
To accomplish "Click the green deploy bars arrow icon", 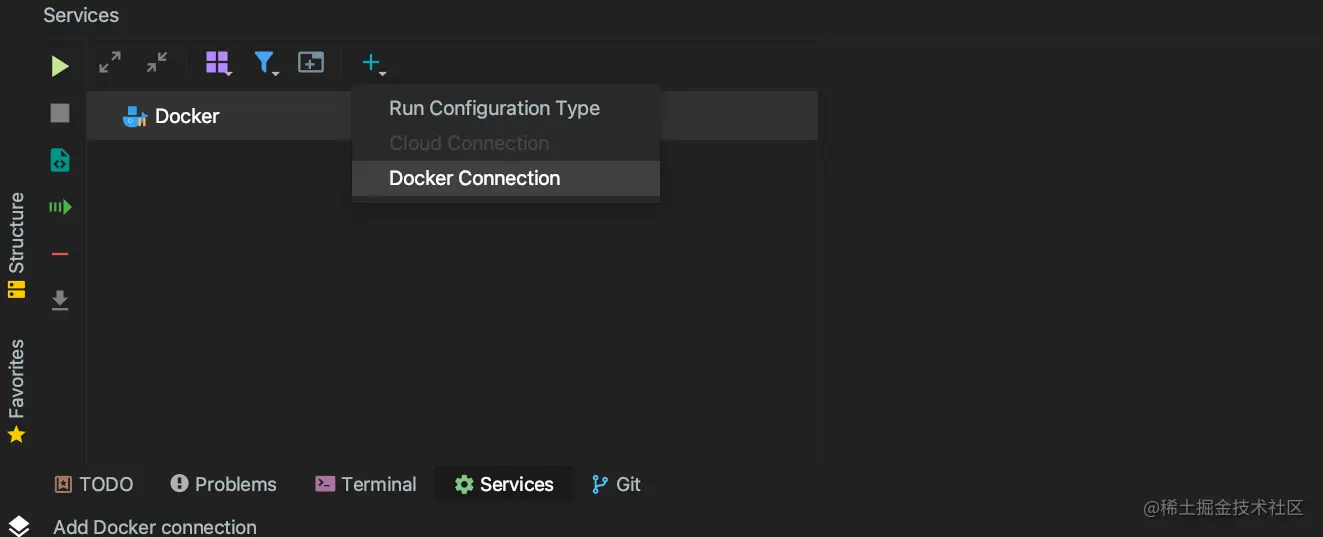I will [60, 207].
